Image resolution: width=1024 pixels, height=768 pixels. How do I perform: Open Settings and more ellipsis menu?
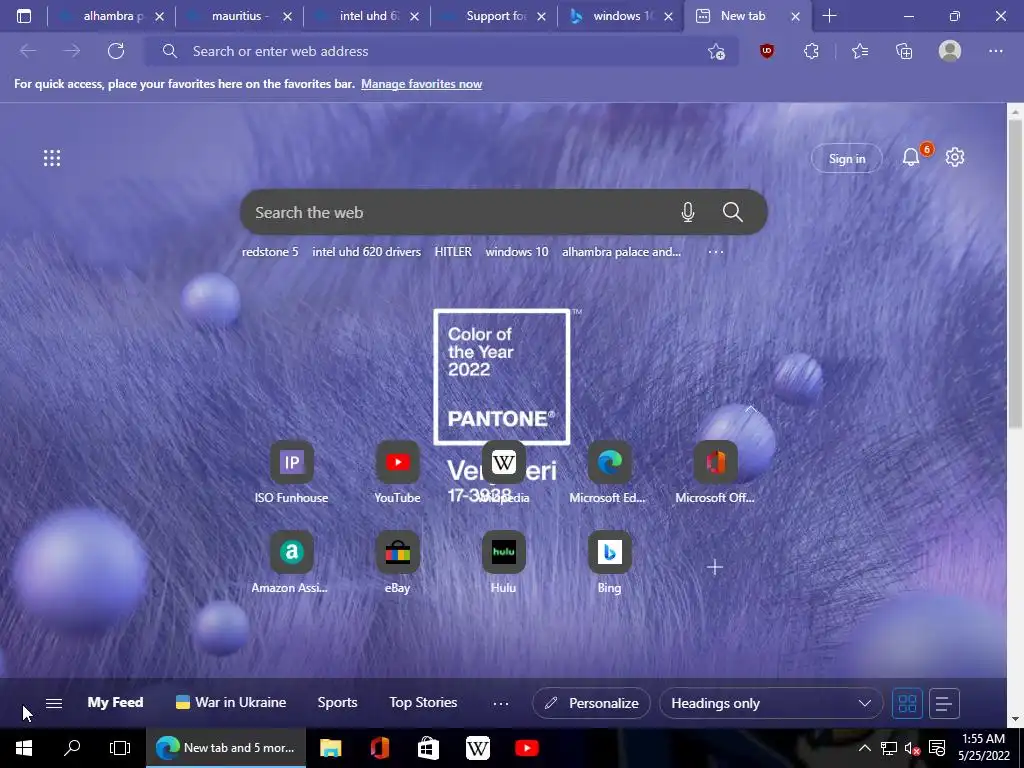995,51
